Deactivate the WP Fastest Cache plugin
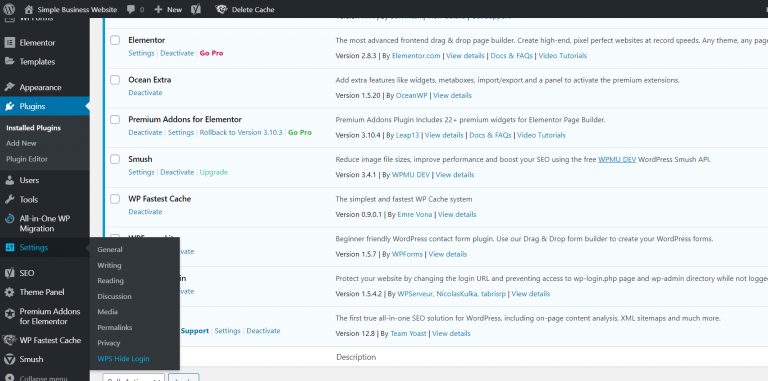The height and width of the screenshot is (381, 768). pos(145,212)
